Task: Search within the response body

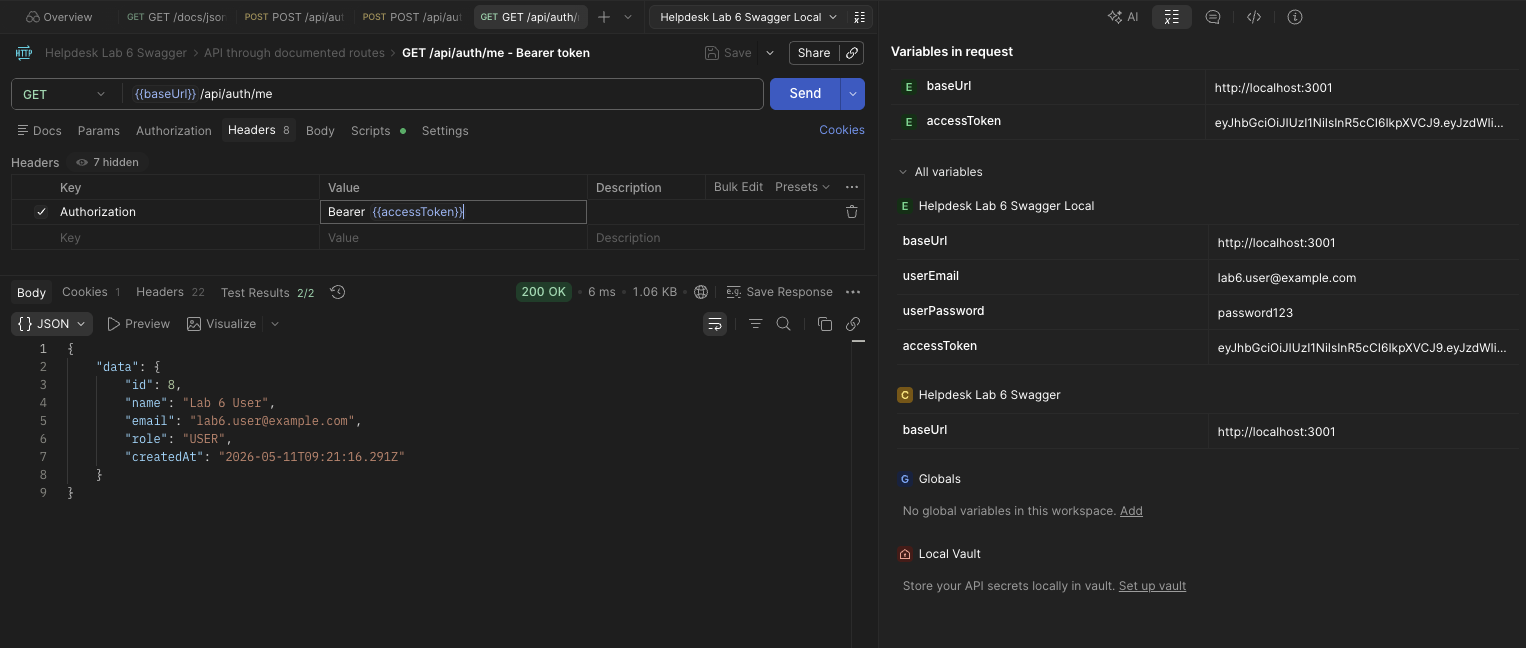Action: [784, 324]
